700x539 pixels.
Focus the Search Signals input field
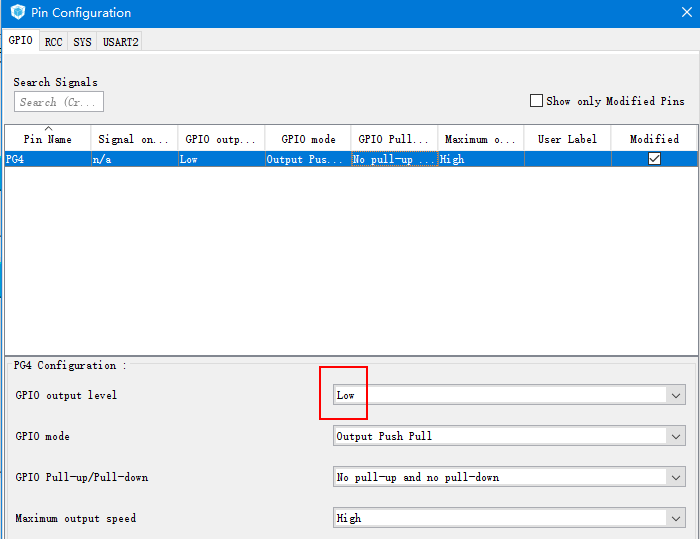coord(59,102)
